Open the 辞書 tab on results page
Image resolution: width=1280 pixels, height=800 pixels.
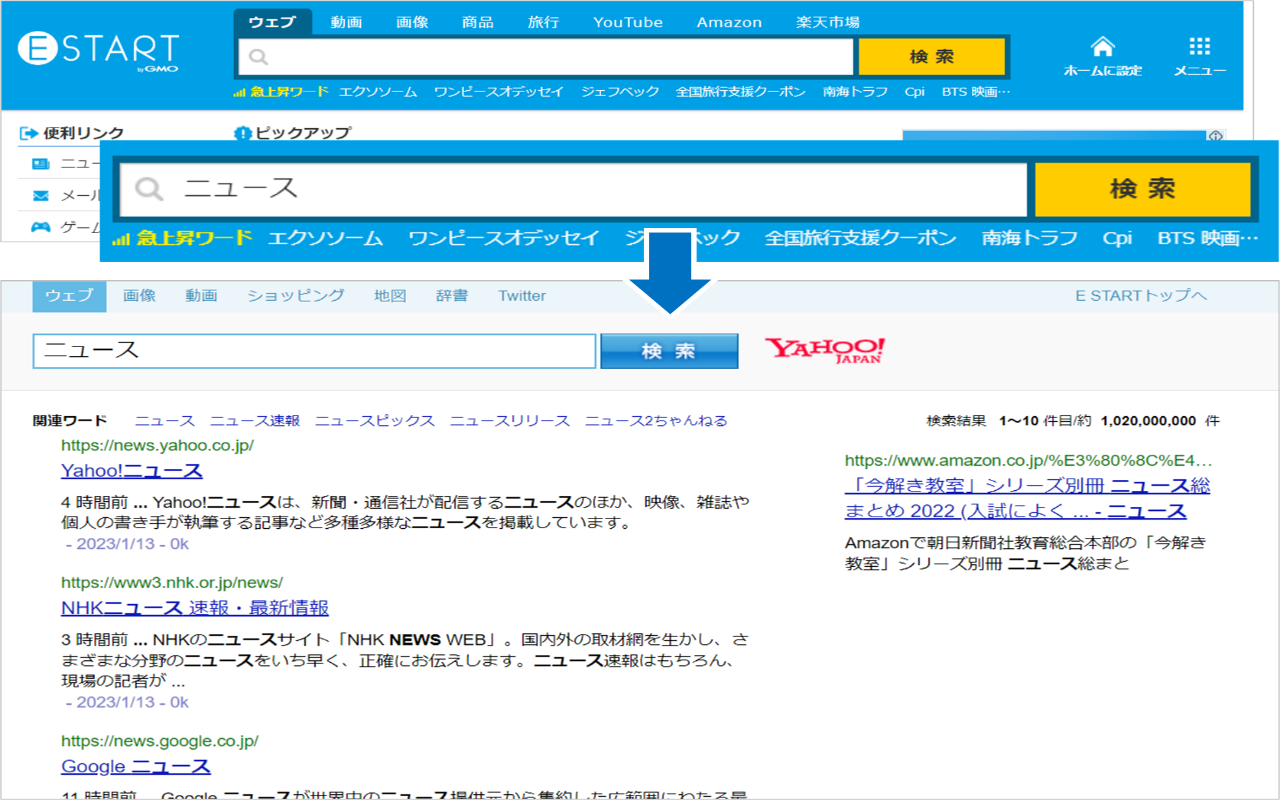(452, 296)
